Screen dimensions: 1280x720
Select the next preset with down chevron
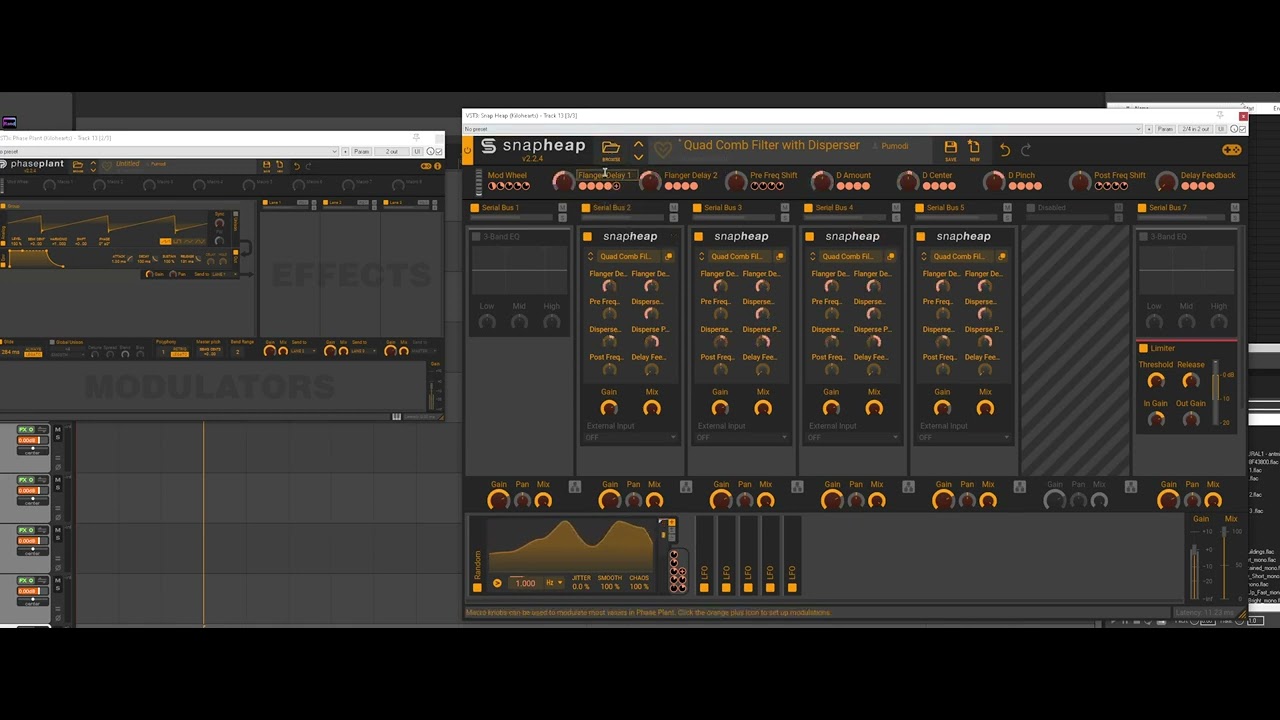(x=638, y=156)
